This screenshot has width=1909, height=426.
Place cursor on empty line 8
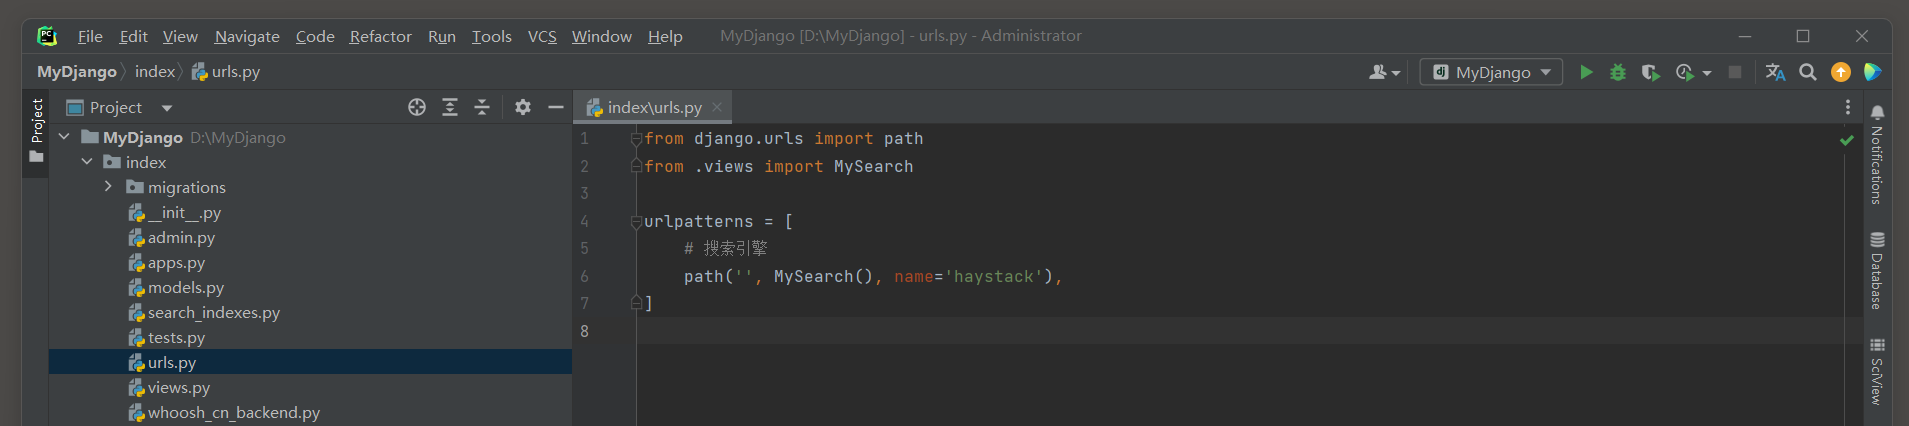1240,331
